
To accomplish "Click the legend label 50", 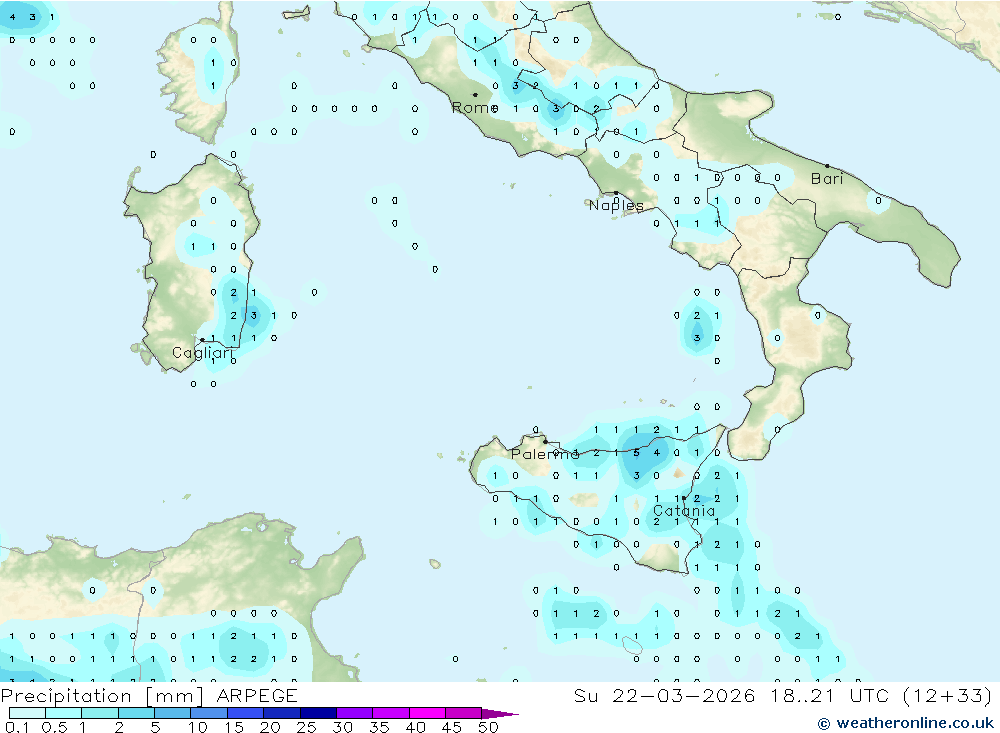I will pyautogui.click(x=488, y=727).
